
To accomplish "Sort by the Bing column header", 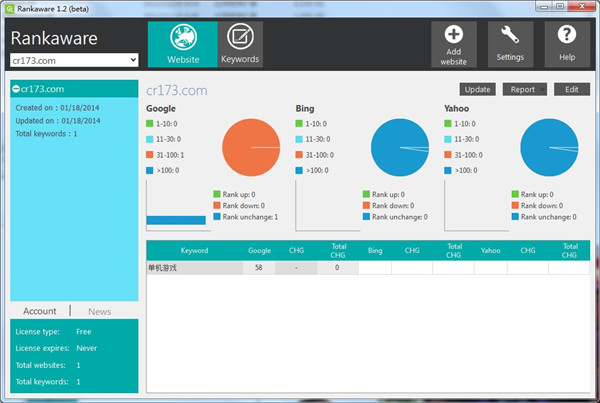I will [x=375, y=251].
